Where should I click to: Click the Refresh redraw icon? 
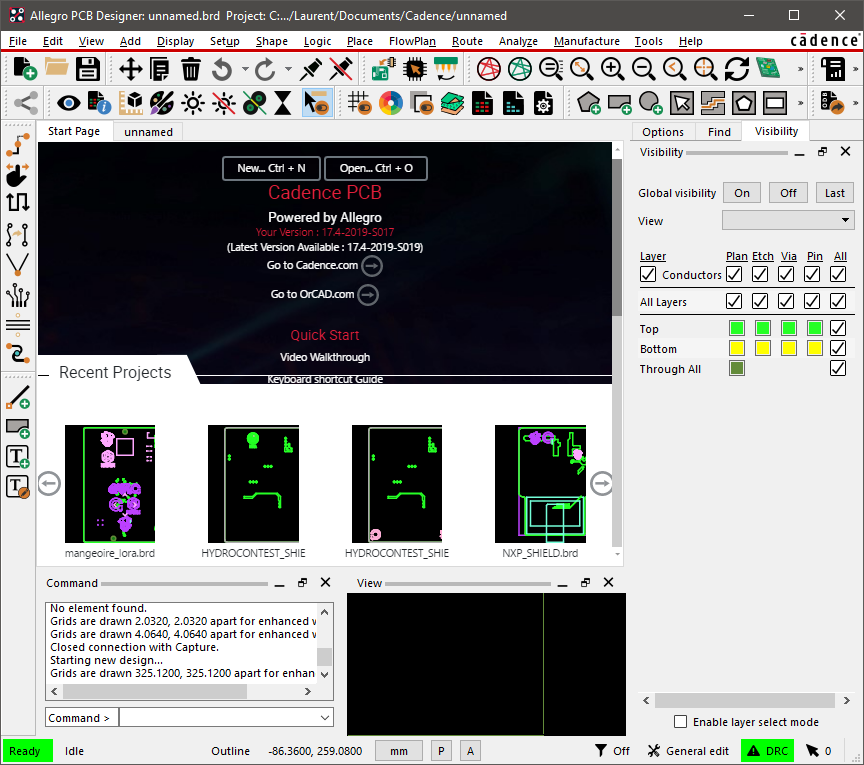736,69
